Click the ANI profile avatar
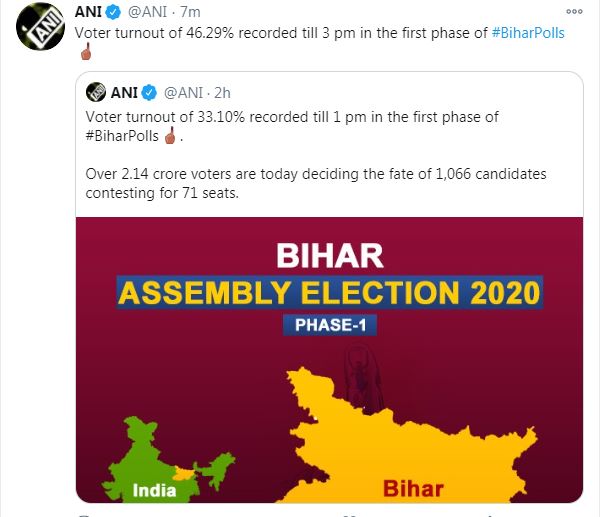The width and height of the screenshot is (611, 517). 40,26
